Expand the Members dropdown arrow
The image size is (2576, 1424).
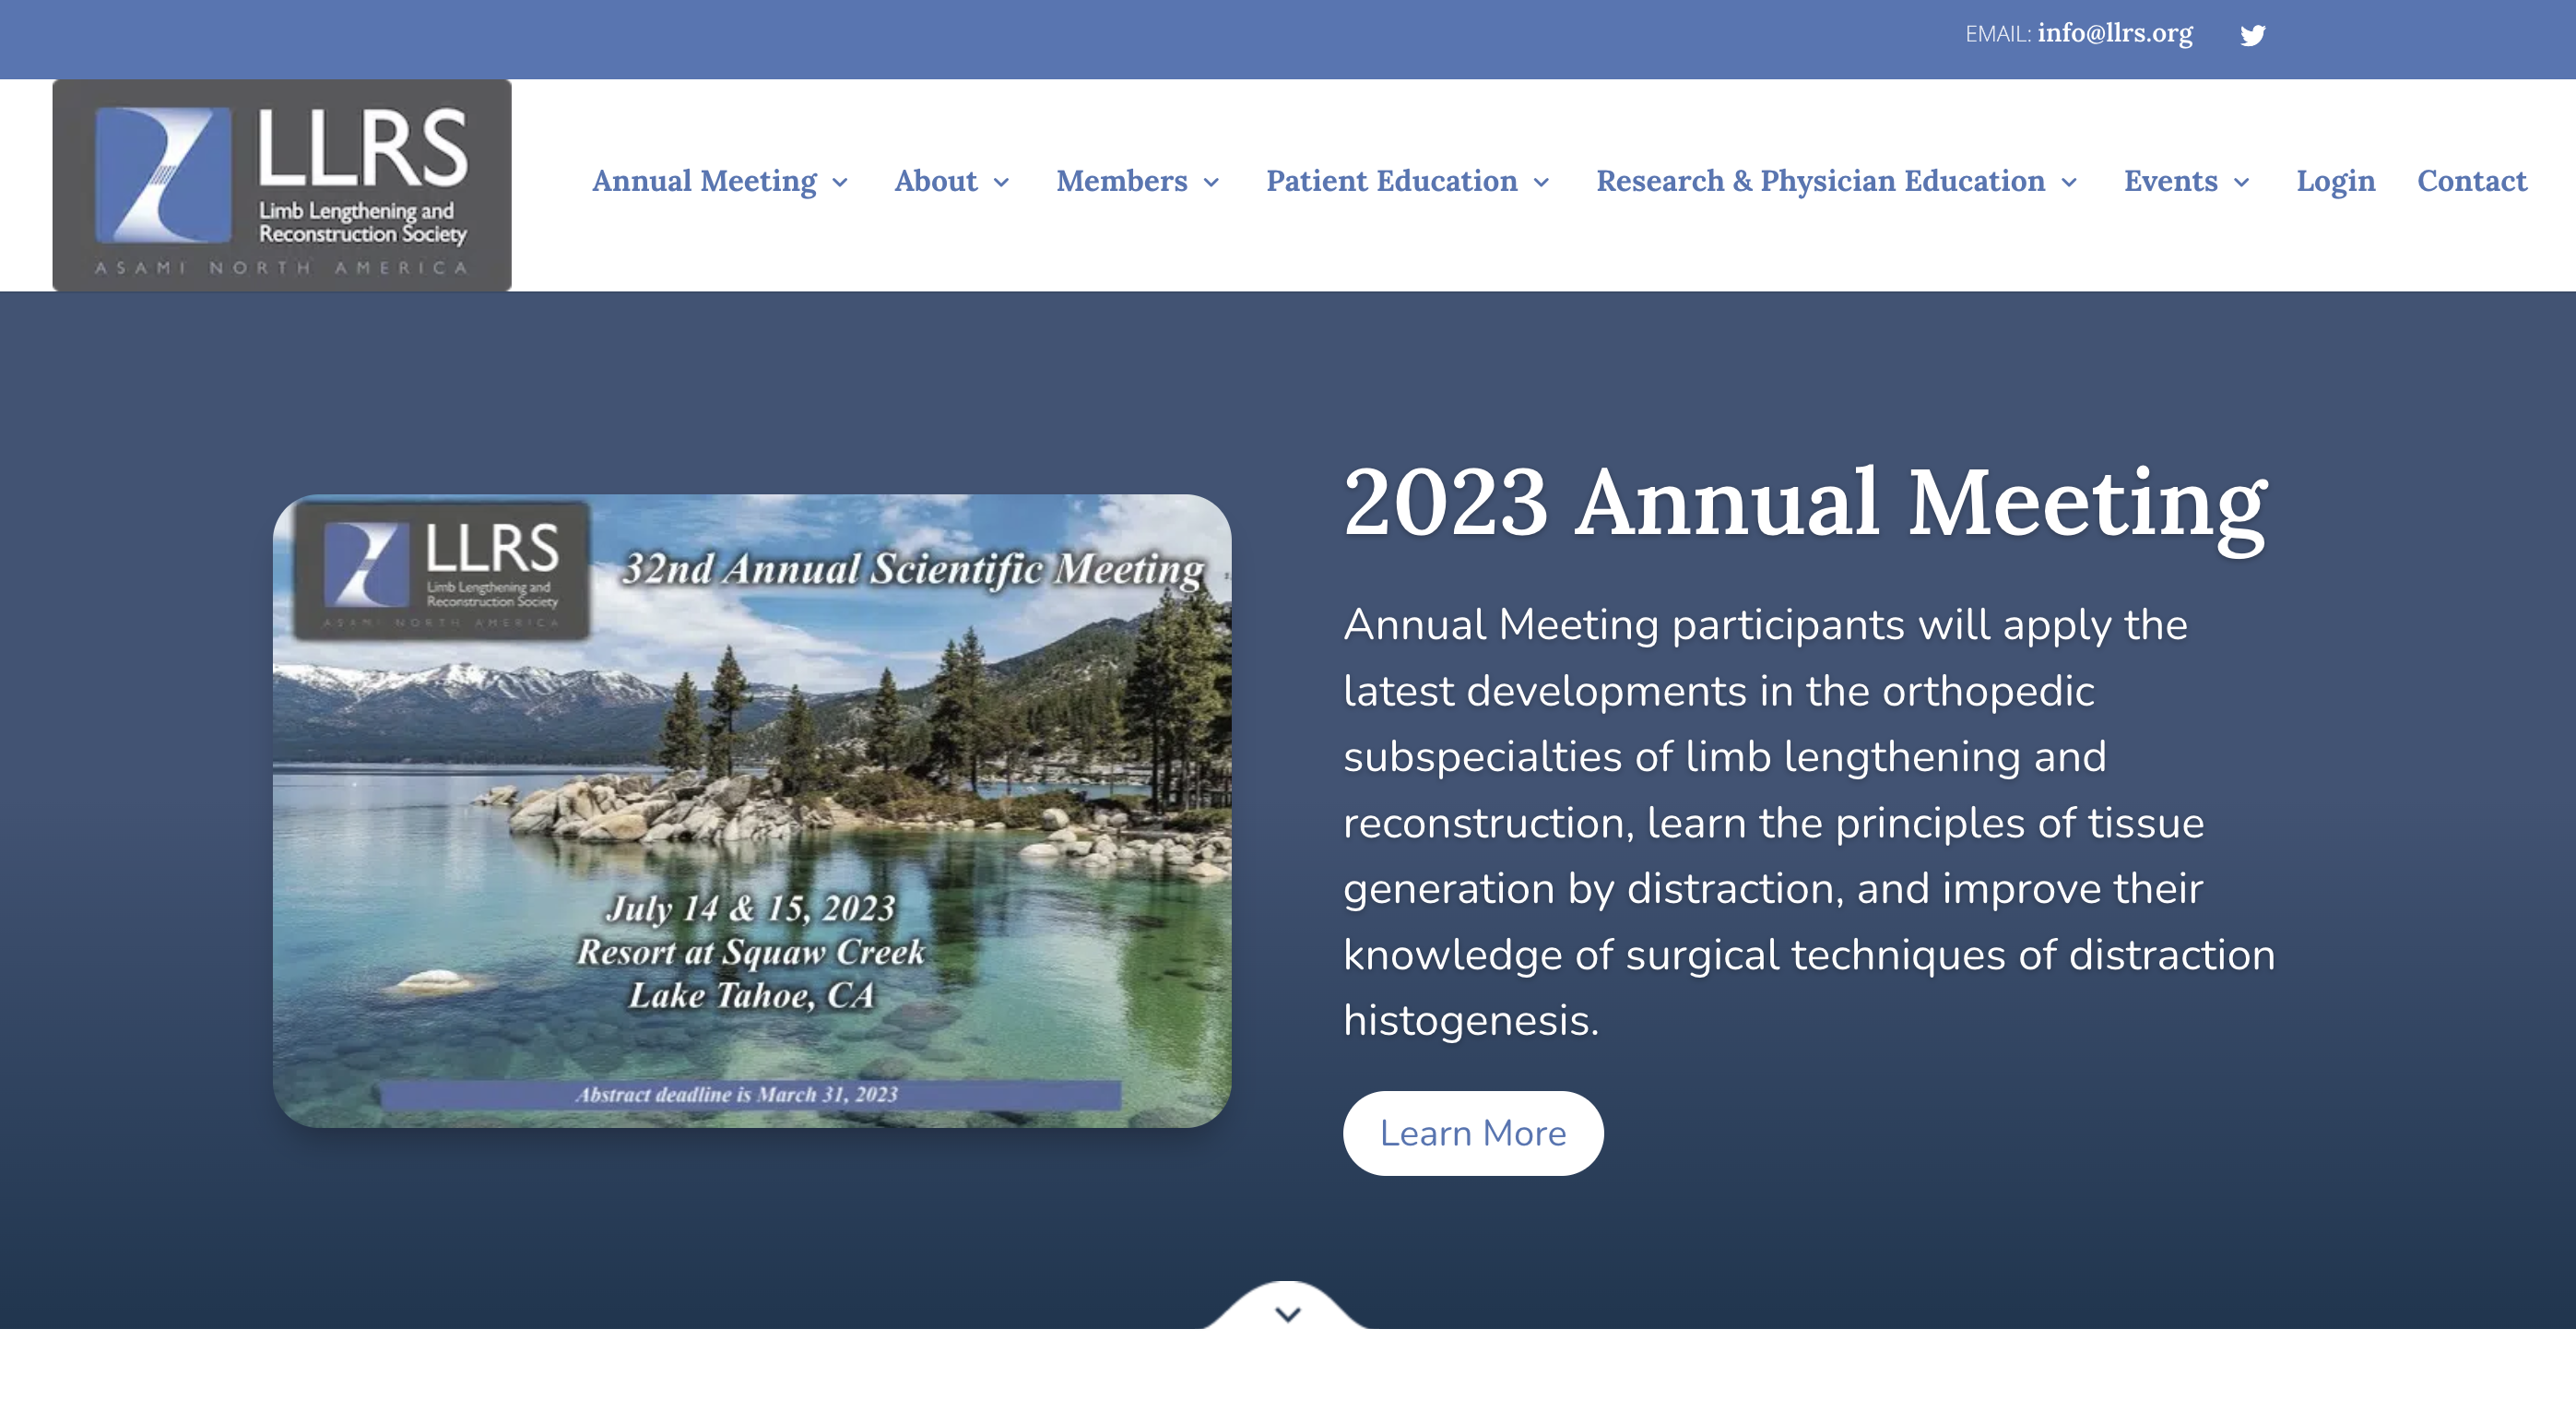[x=1211, y=182]
